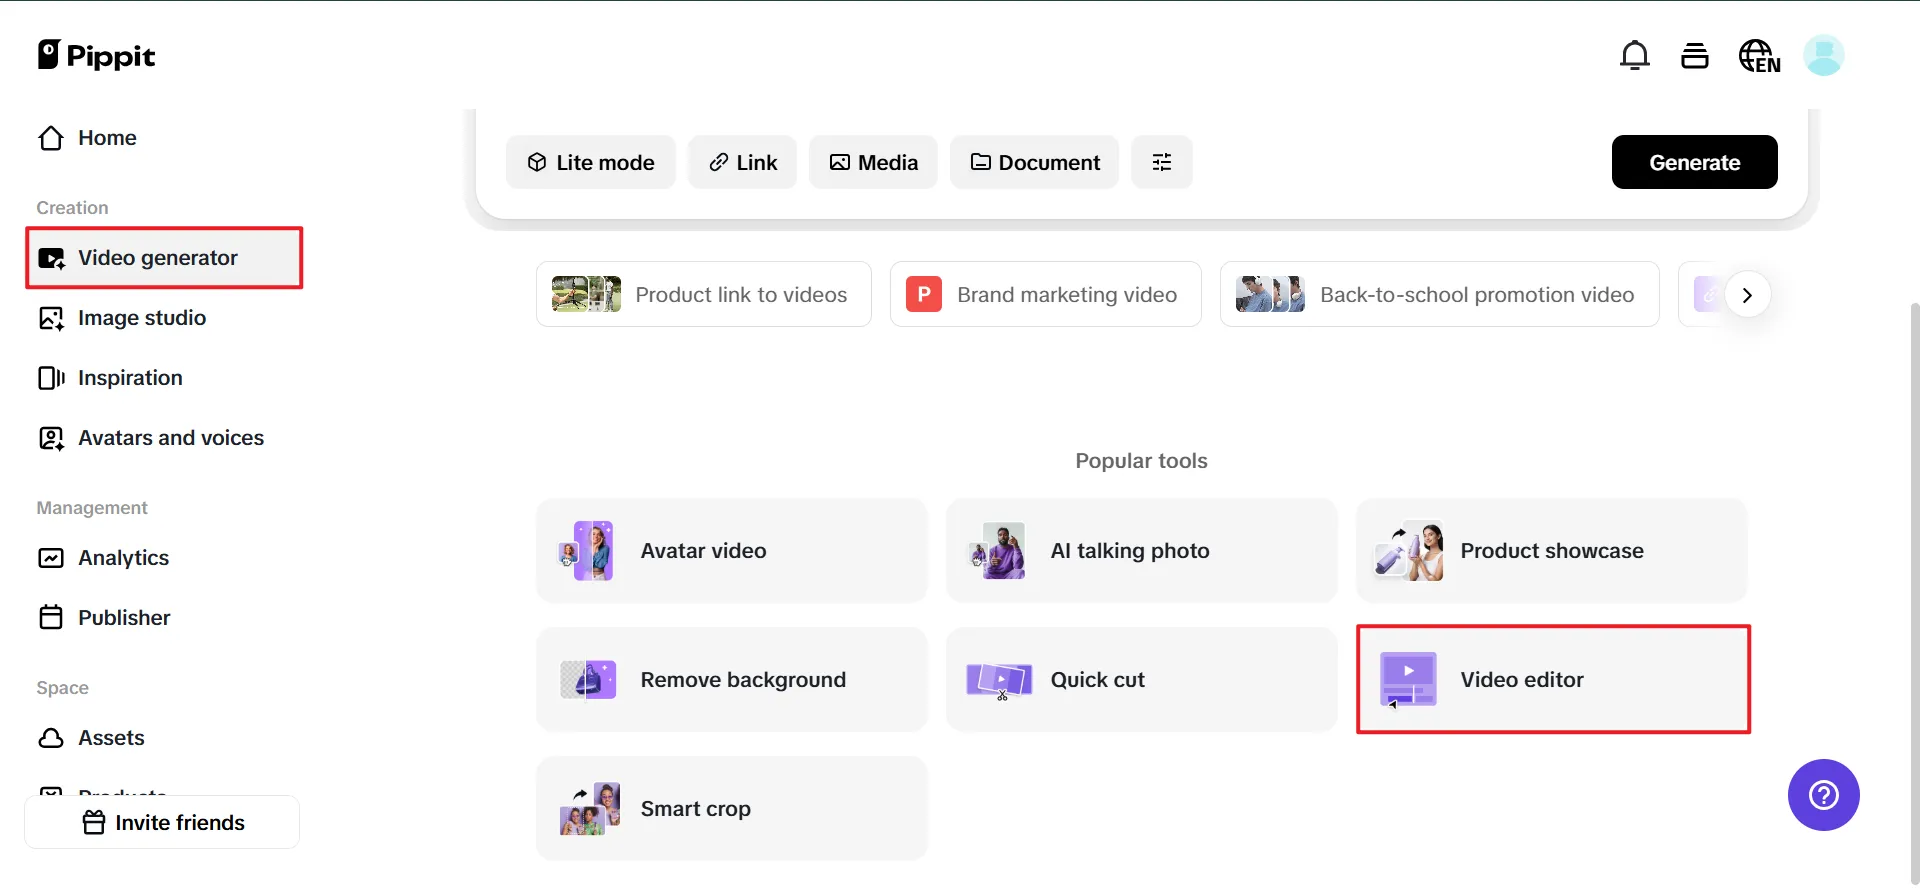Launch the Video editor tool
Viewport: 1920px width, 890px height.
(1552, 680)
